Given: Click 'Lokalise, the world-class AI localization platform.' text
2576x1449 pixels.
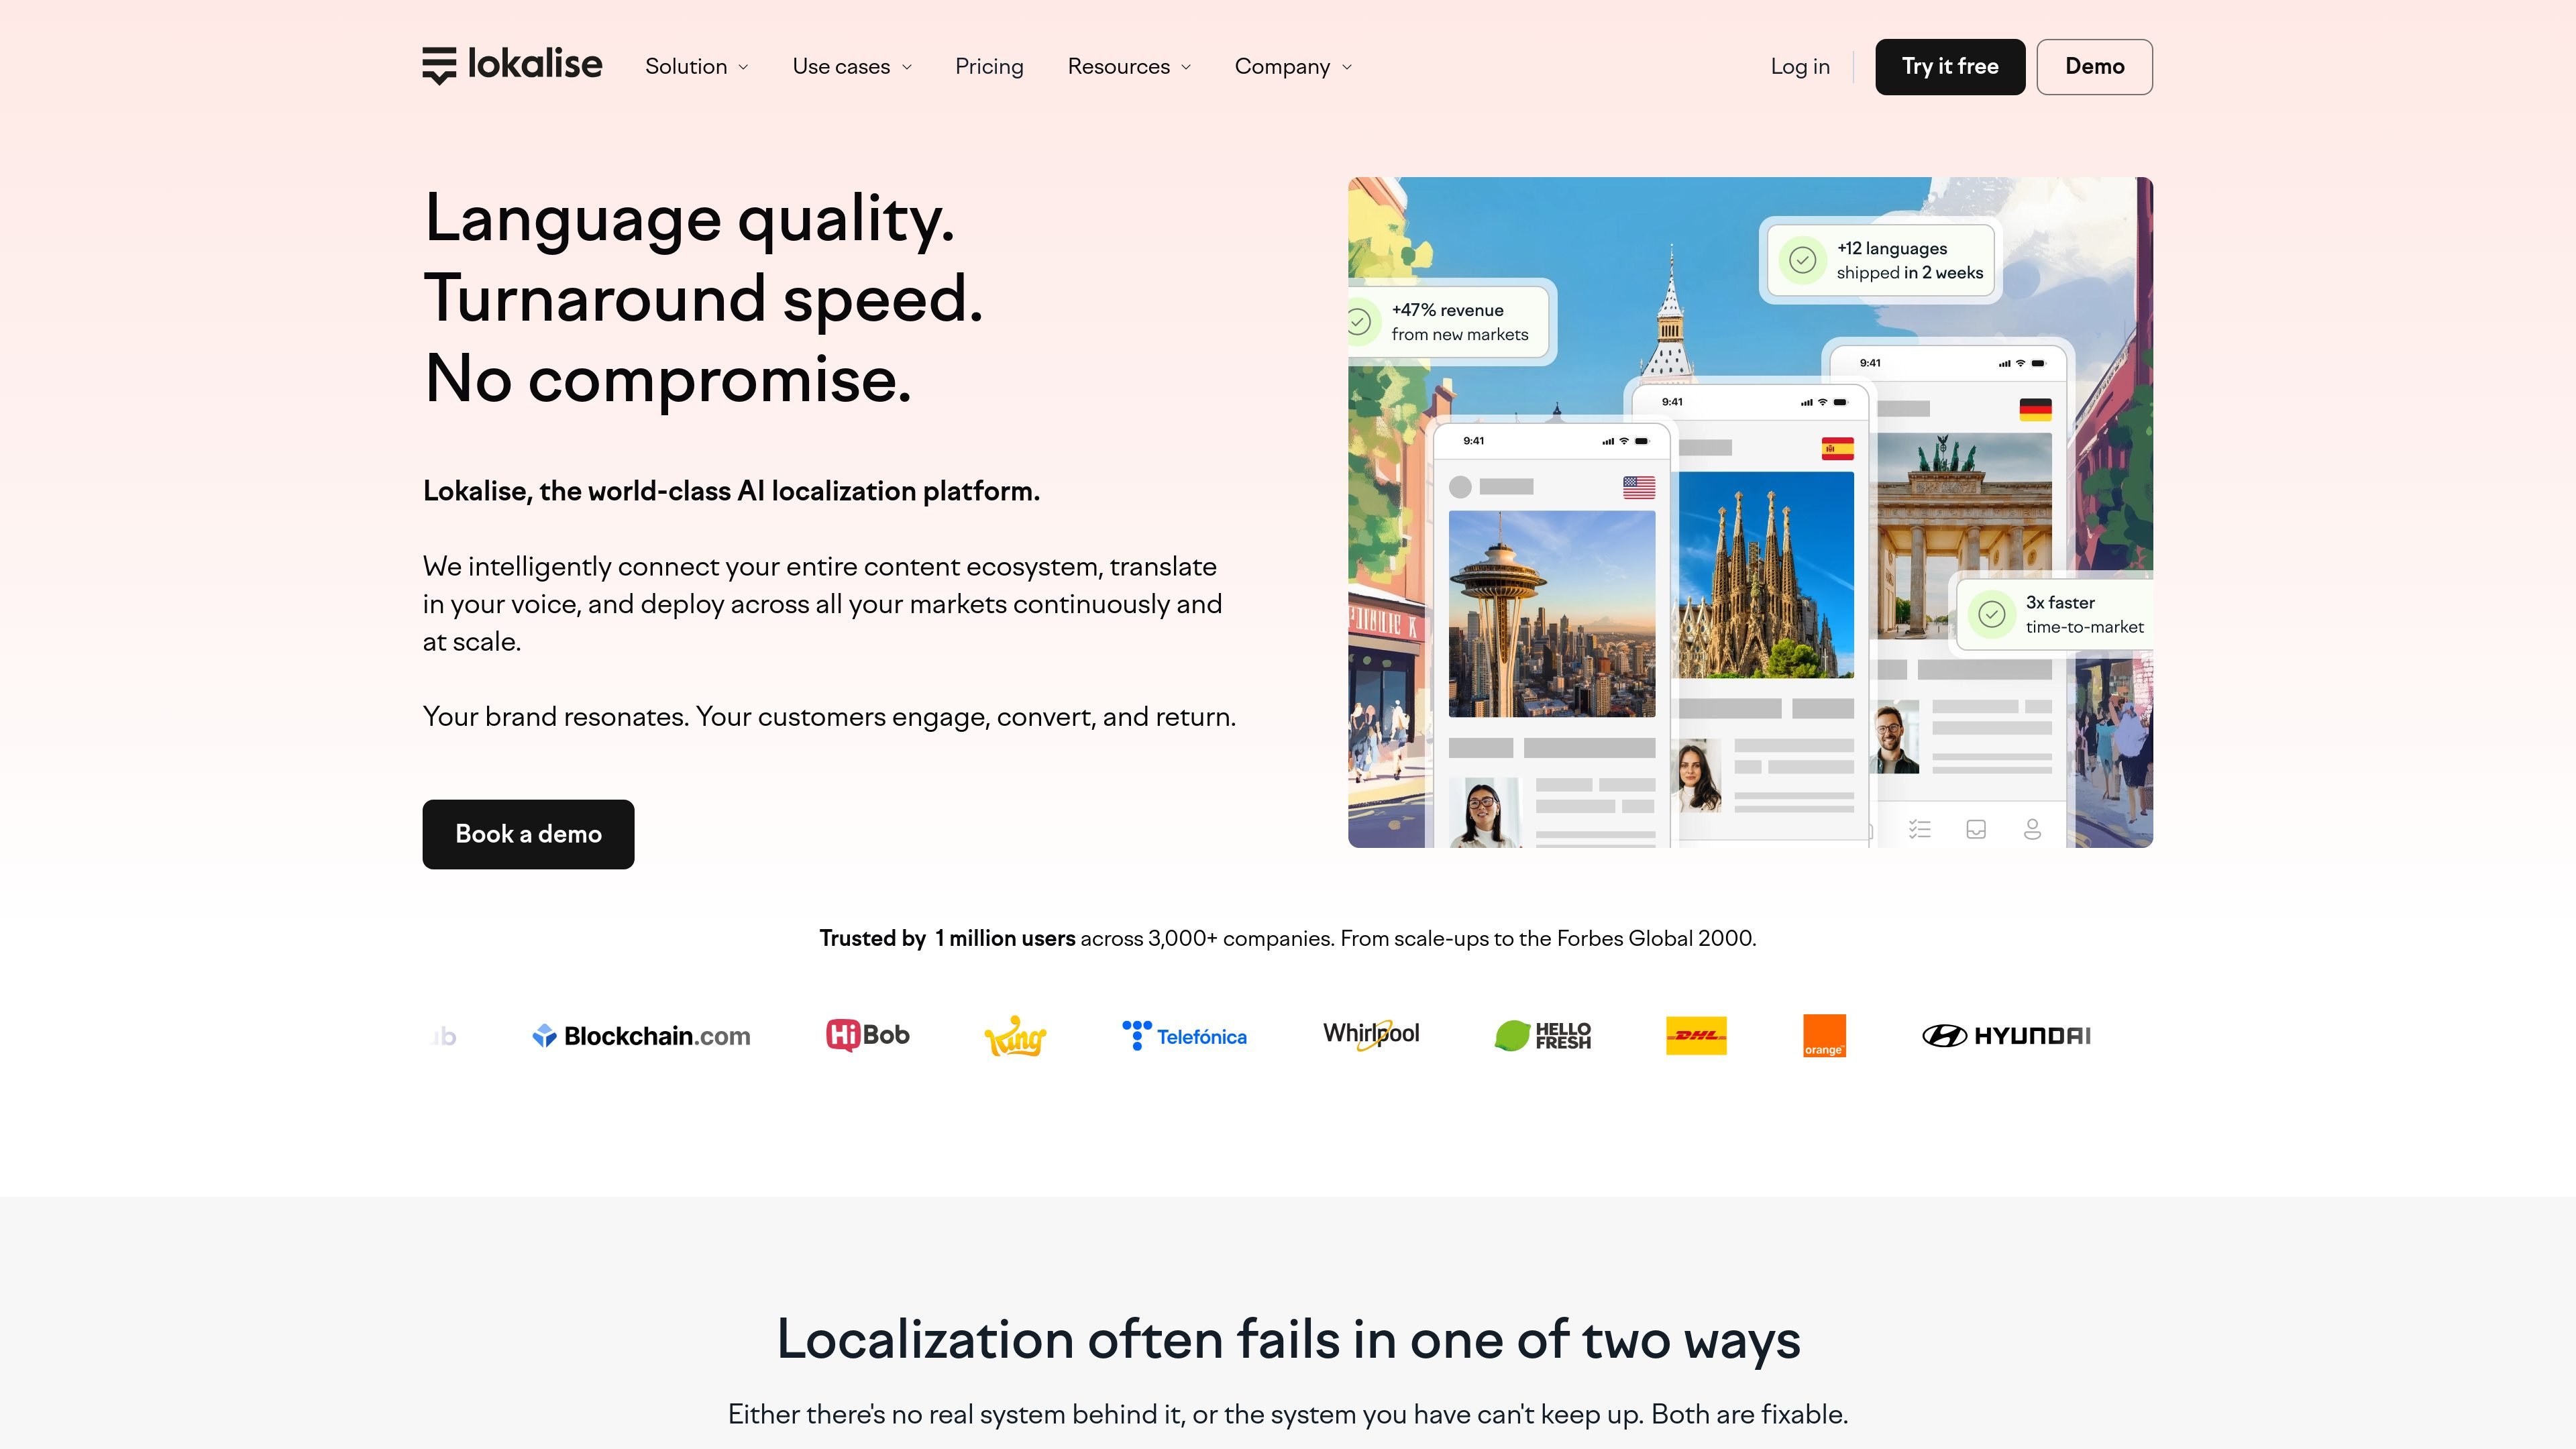Looking at the screenshot, I should 731,491.
